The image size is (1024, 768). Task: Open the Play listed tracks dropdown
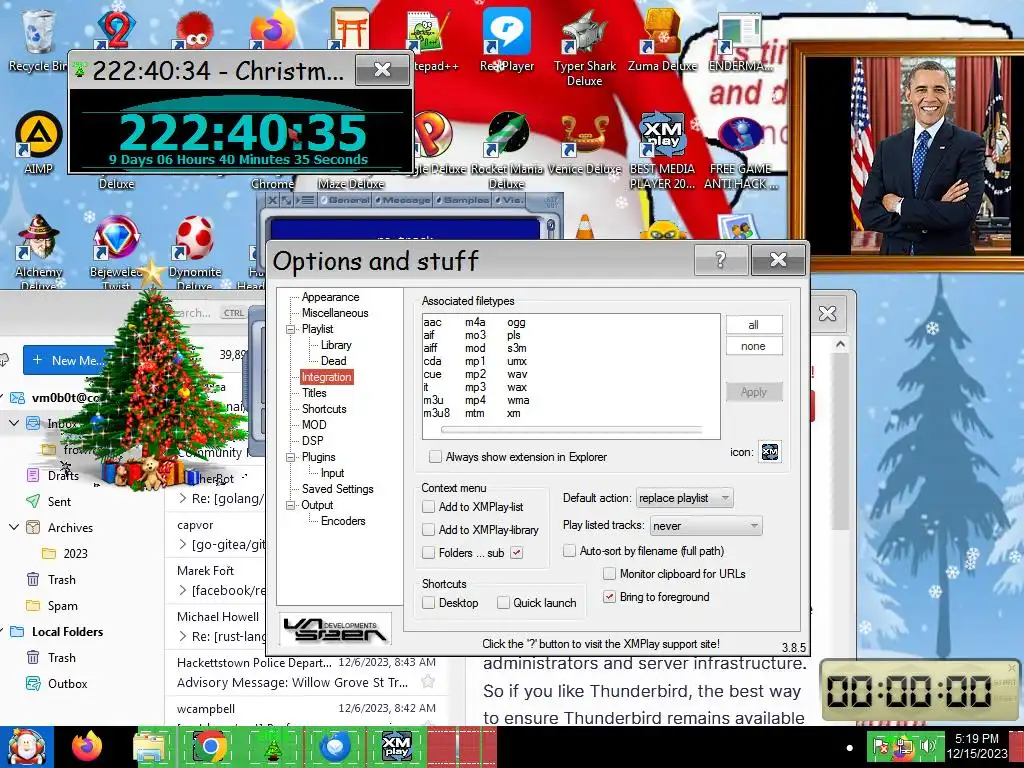click(706, 526)
